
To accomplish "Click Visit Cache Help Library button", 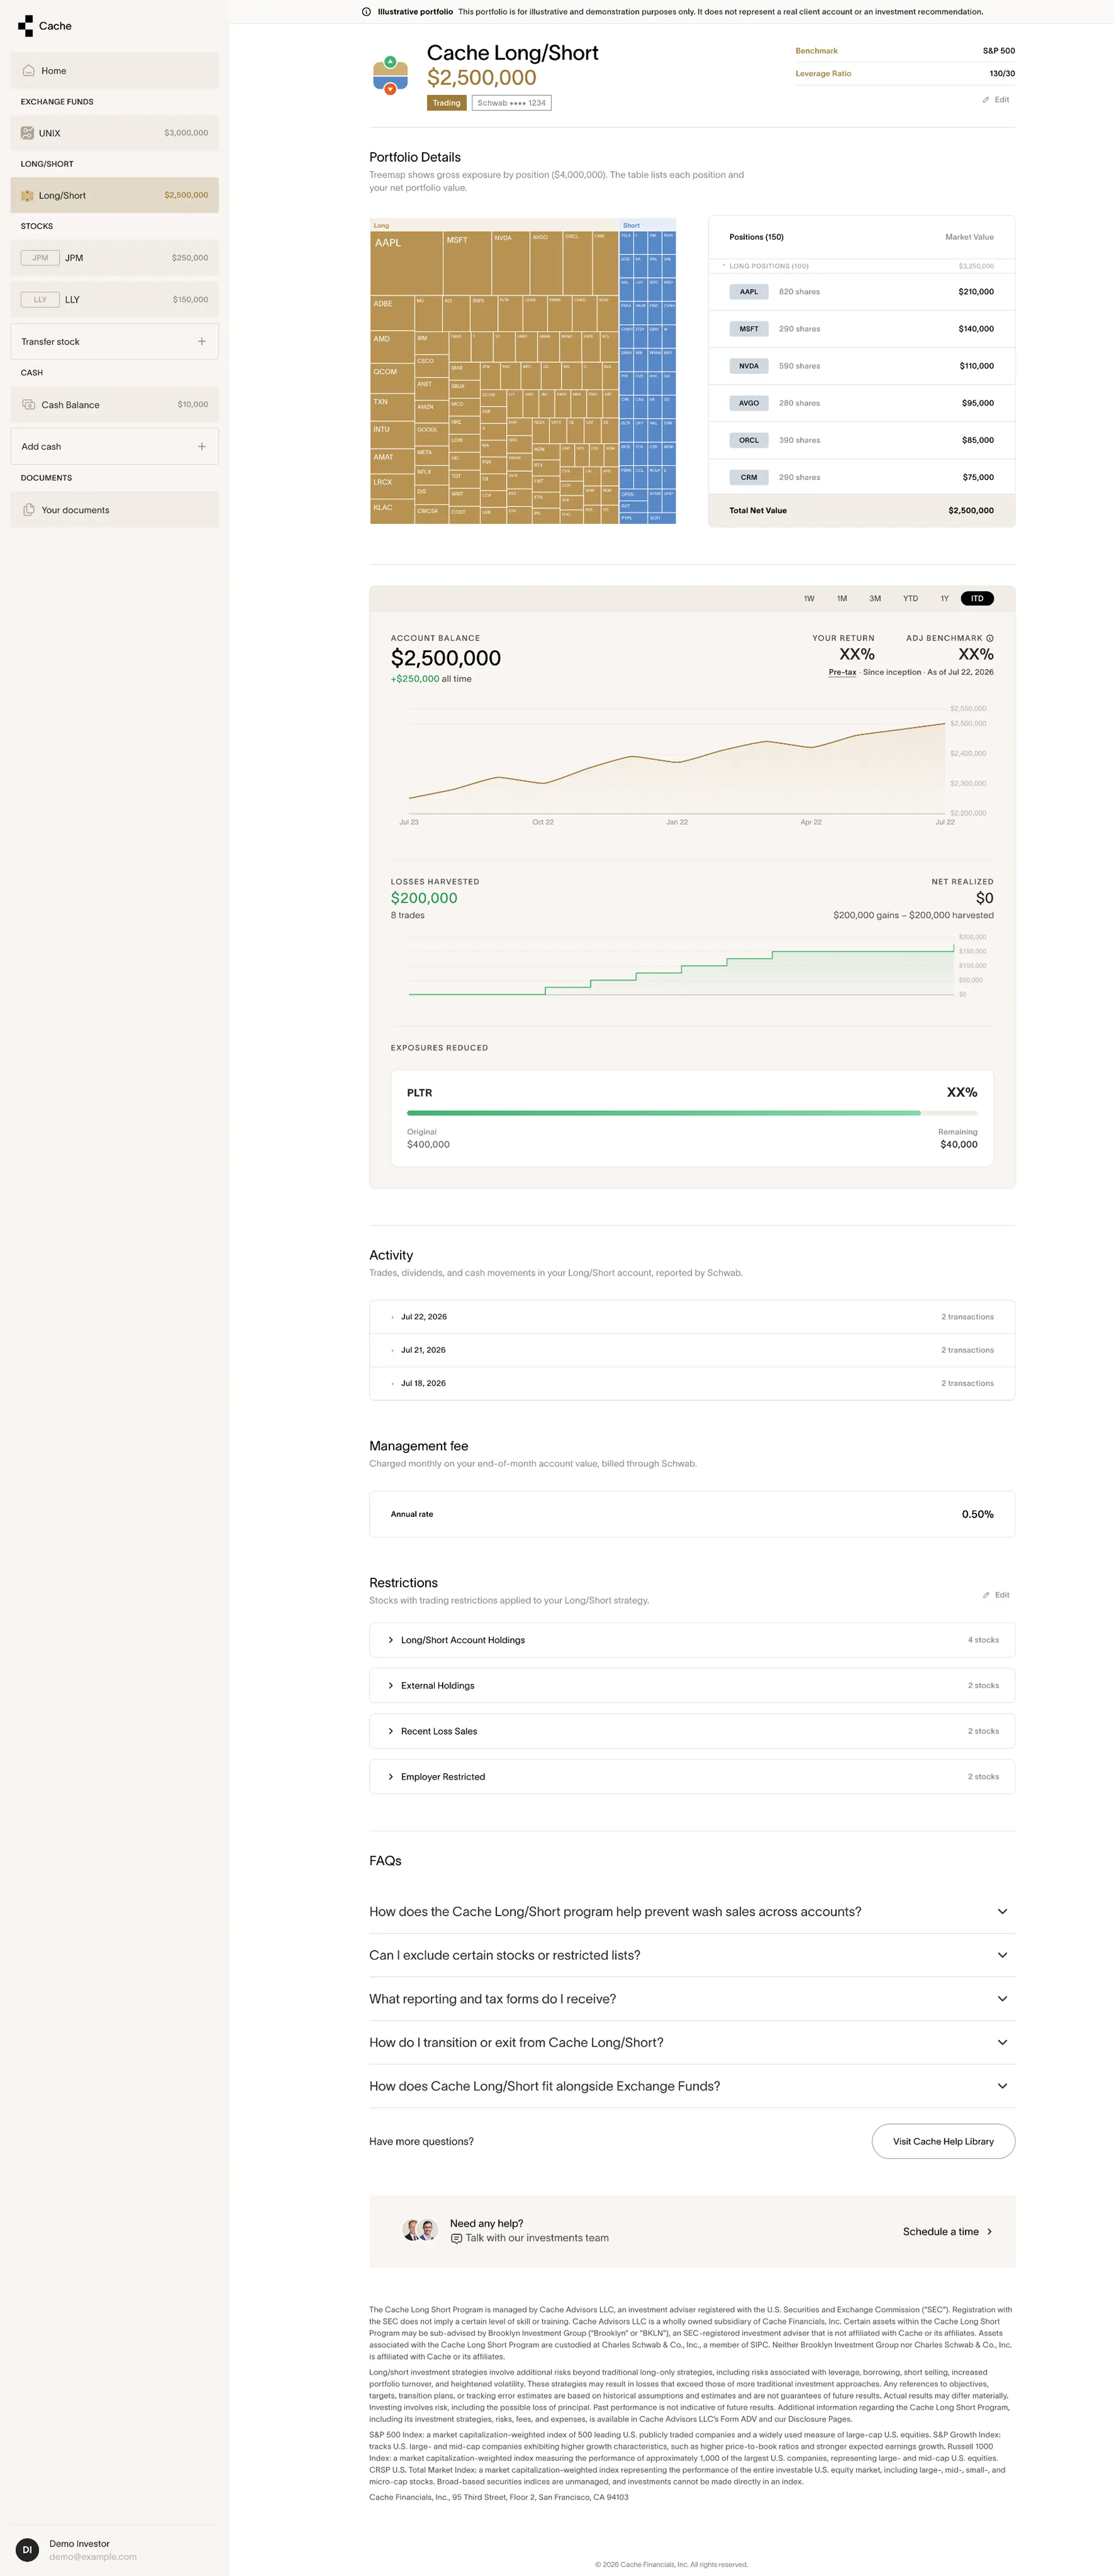I will tap(943, 2141).
